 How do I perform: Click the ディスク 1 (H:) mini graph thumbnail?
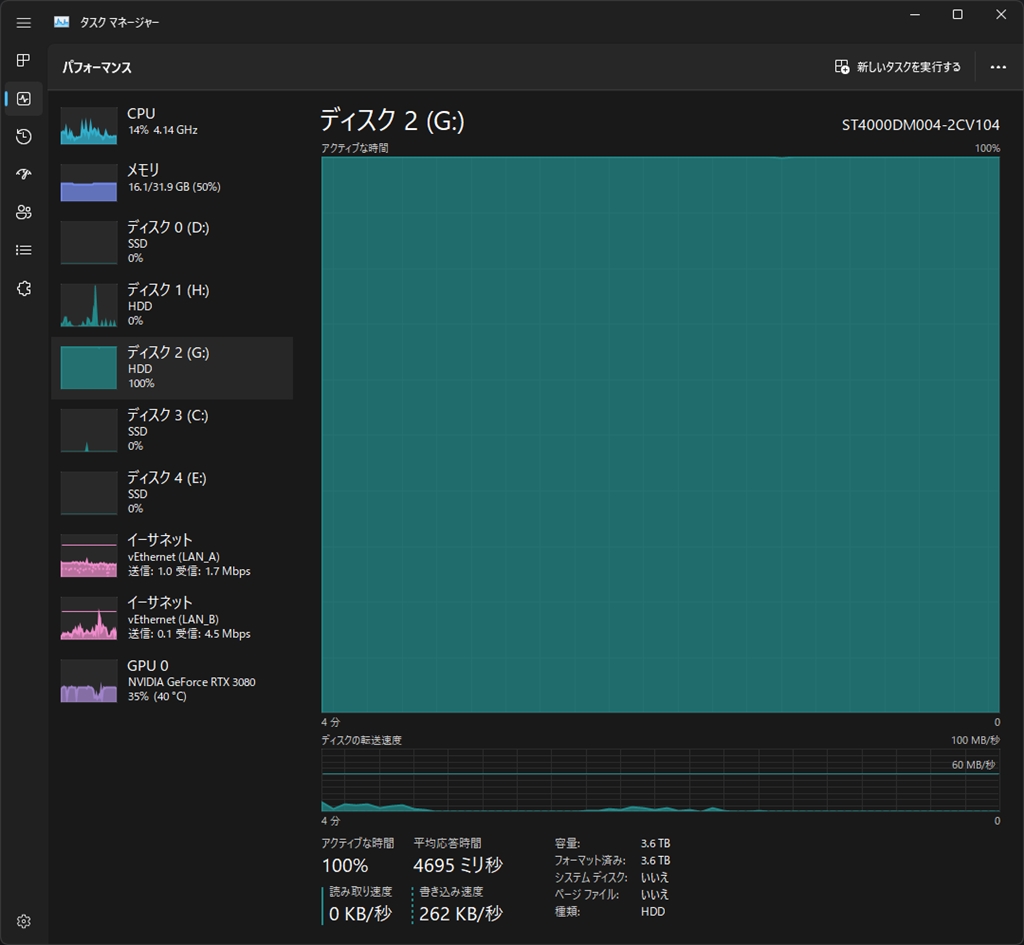(x=89, y=305)
